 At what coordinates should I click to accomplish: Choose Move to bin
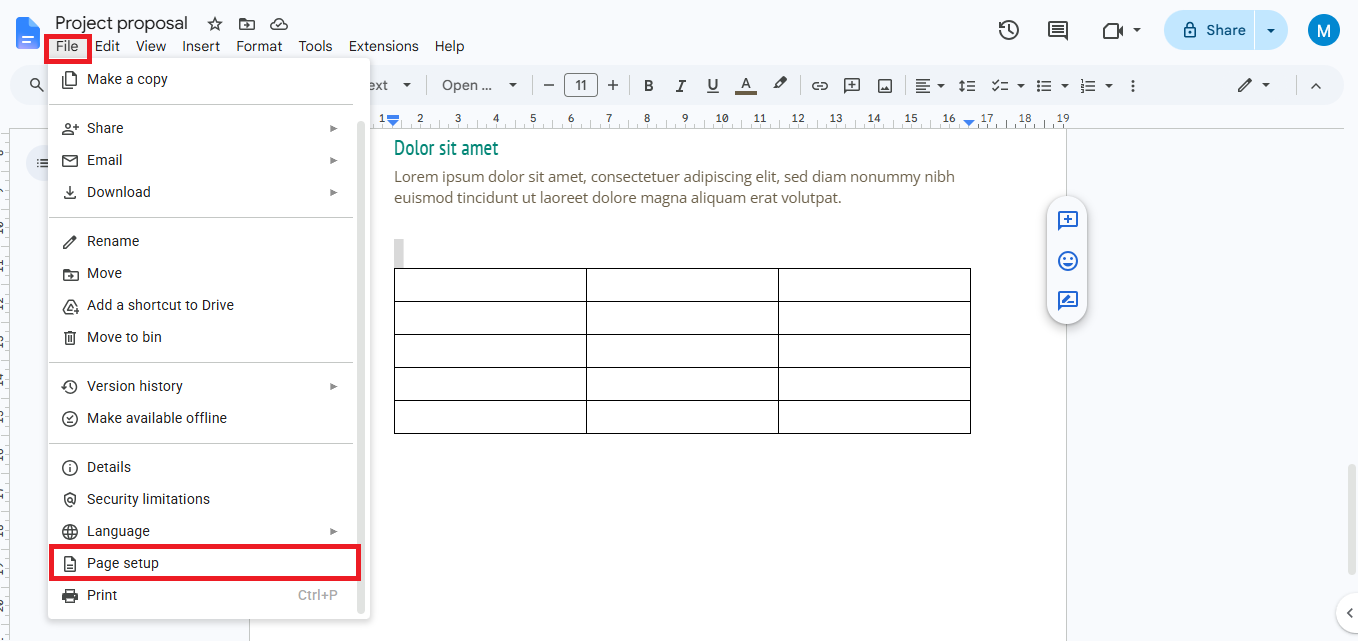201,337
